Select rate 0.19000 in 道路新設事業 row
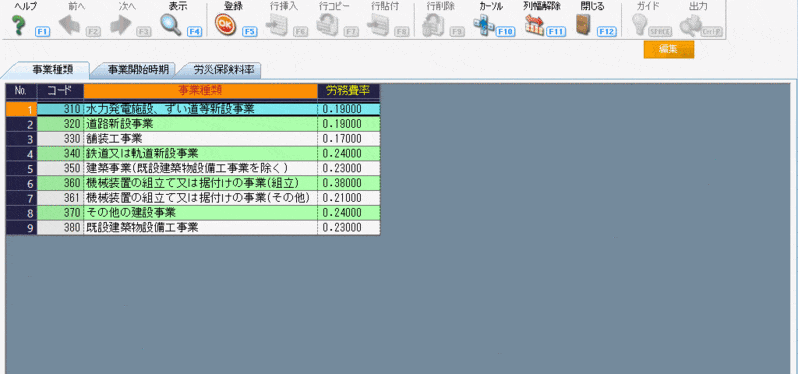 pos(349,124)
